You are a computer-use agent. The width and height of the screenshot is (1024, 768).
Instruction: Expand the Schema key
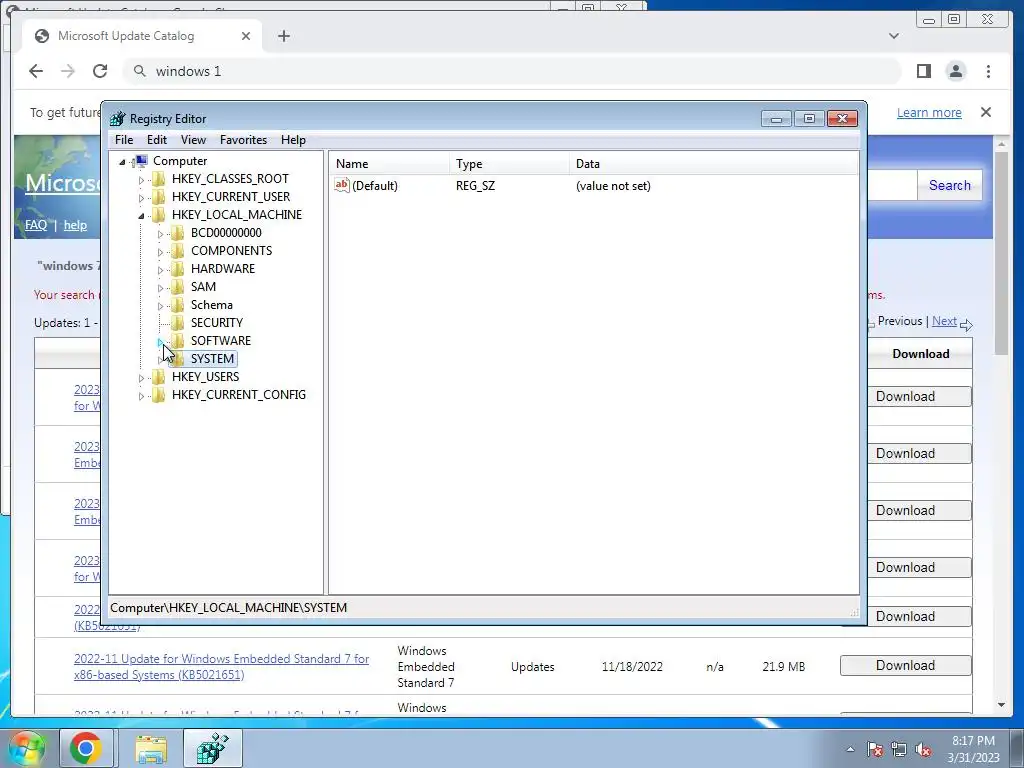pos(160,306)
